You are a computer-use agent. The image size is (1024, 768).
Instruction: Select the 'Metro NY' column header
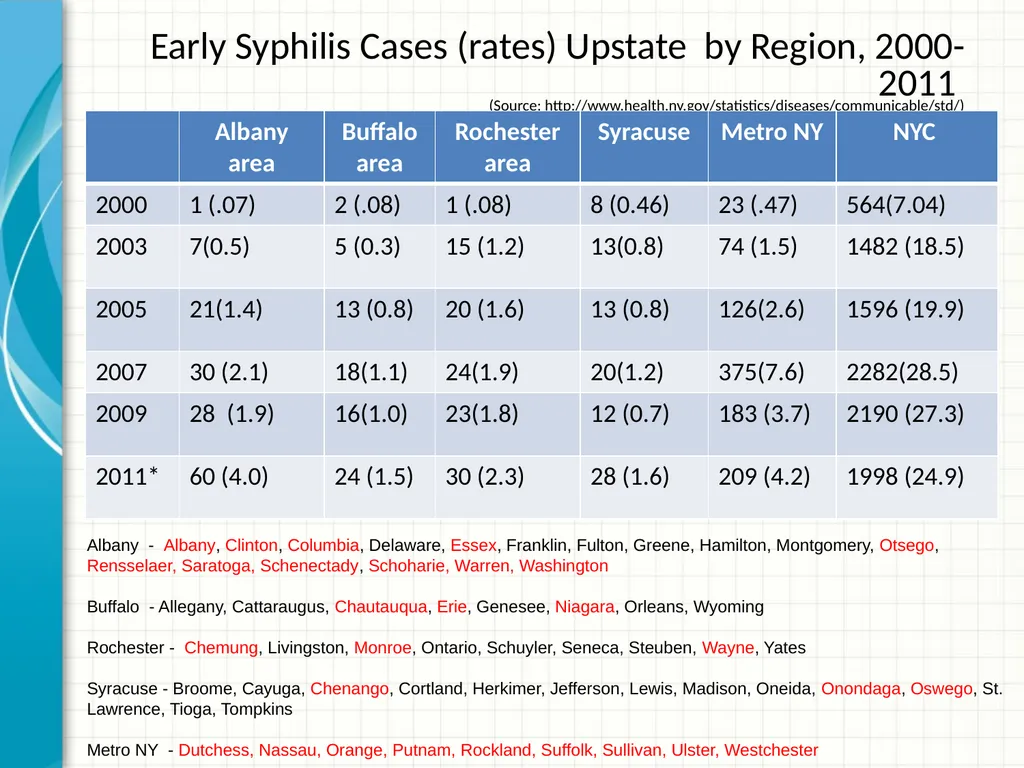pyautogui.click(x=772, y=147)
